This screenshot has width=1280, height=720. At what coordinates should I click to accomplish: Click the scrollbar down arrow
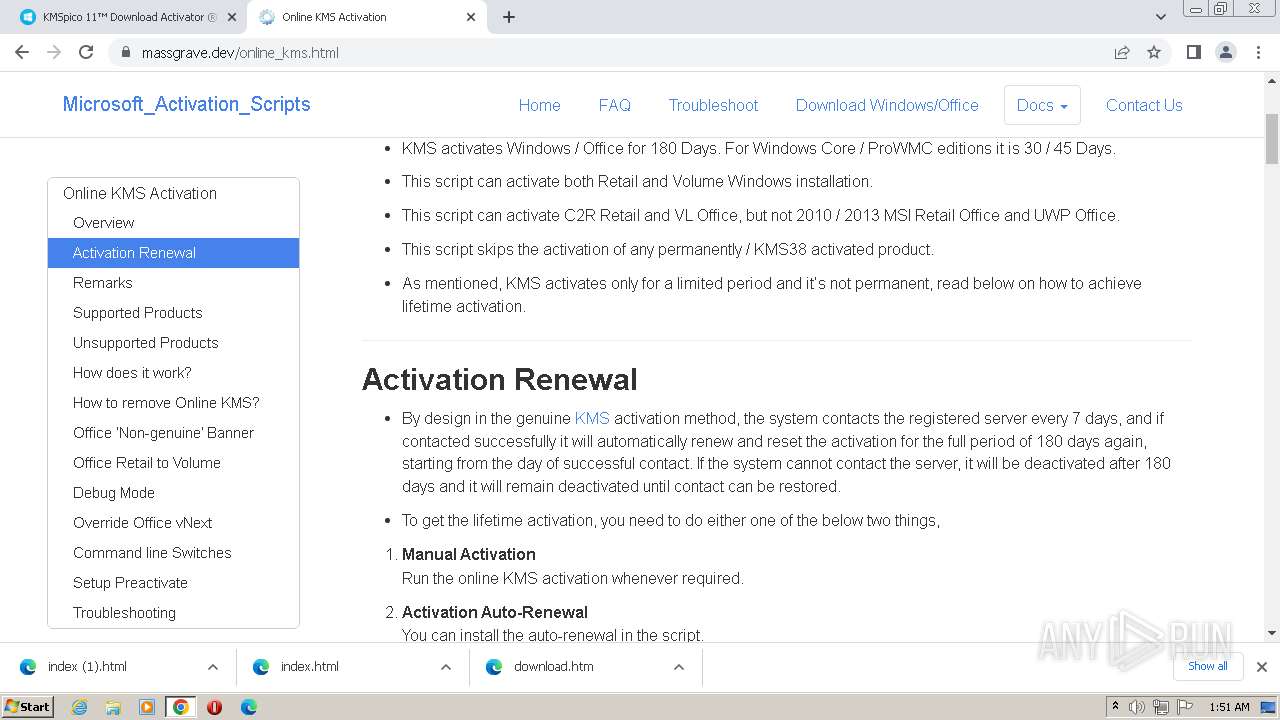(1272, 633)
